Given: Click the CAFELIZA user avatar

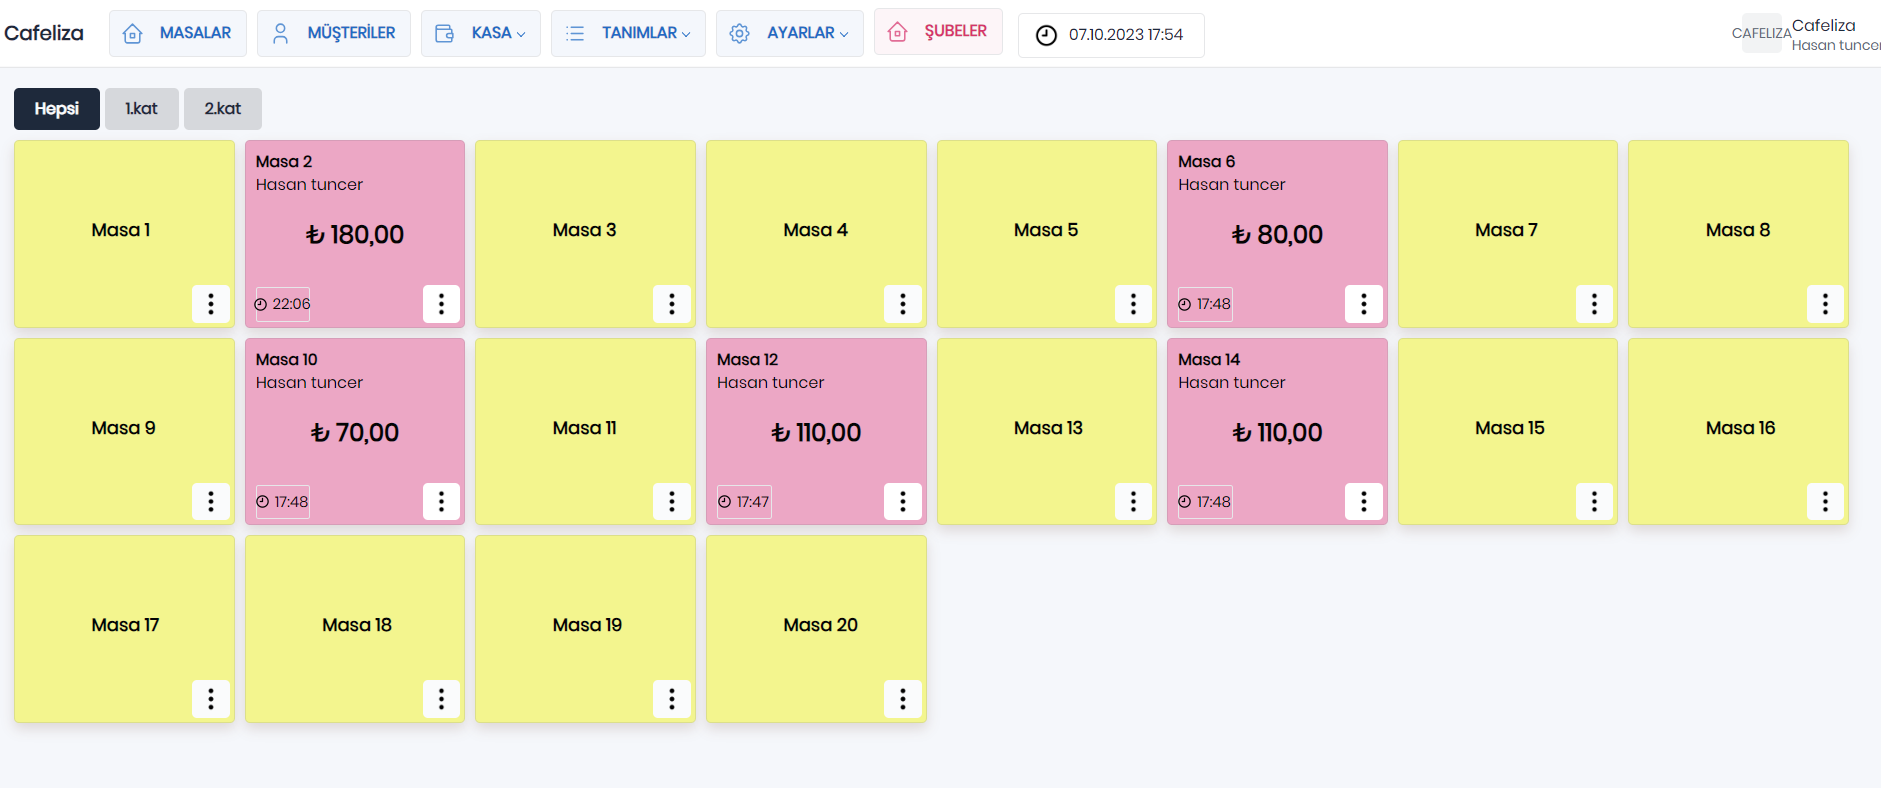Looking at the screenshot, I should pos(1761,33).
